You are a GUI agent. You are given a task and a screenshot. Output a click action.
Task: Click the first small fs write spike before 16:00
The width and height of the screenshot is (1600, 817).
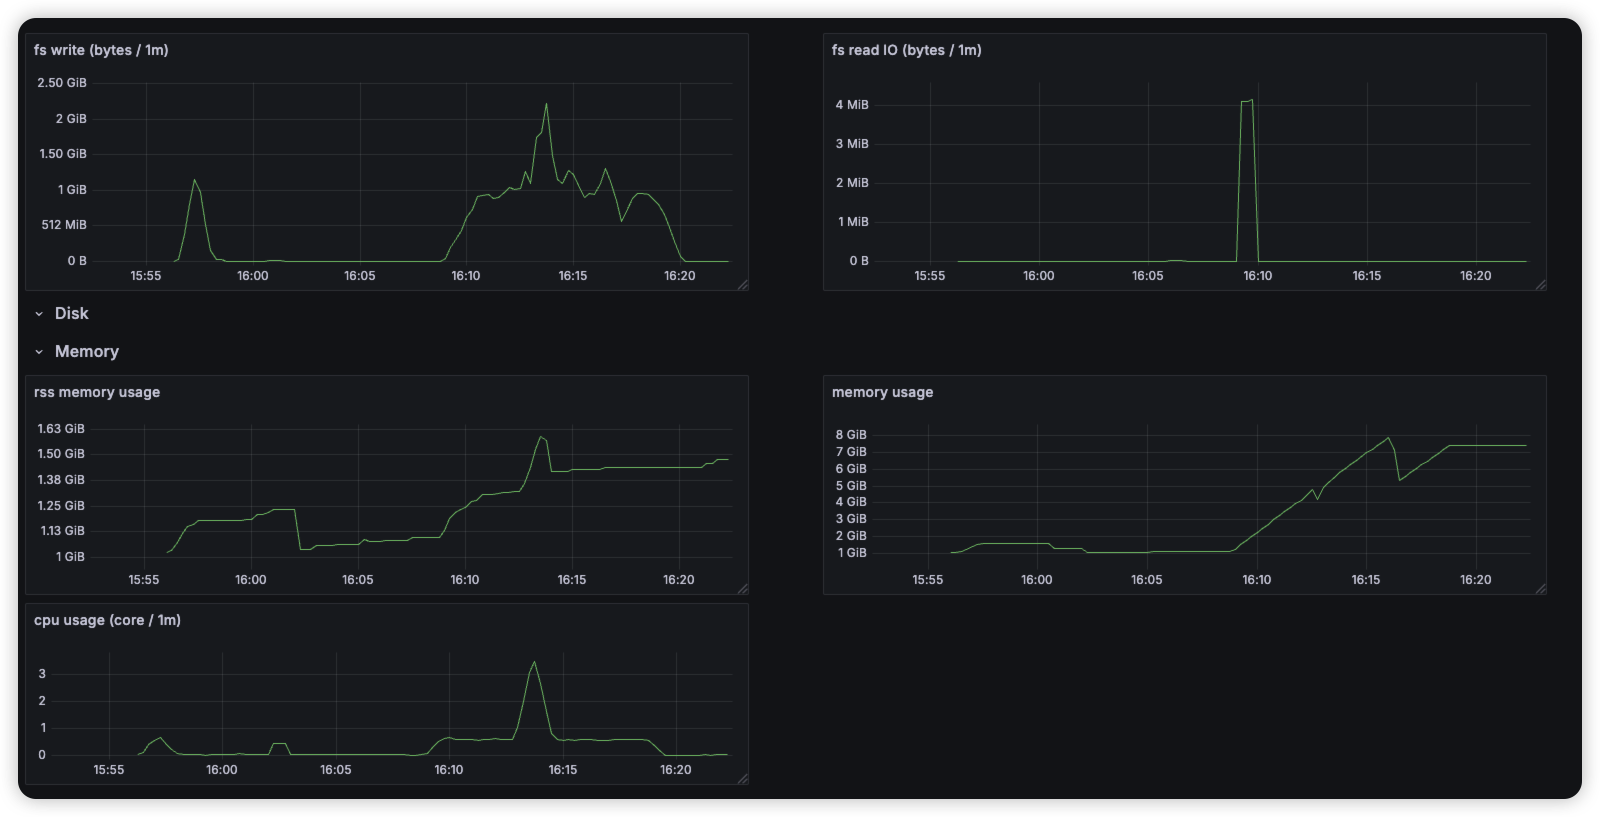195,181
